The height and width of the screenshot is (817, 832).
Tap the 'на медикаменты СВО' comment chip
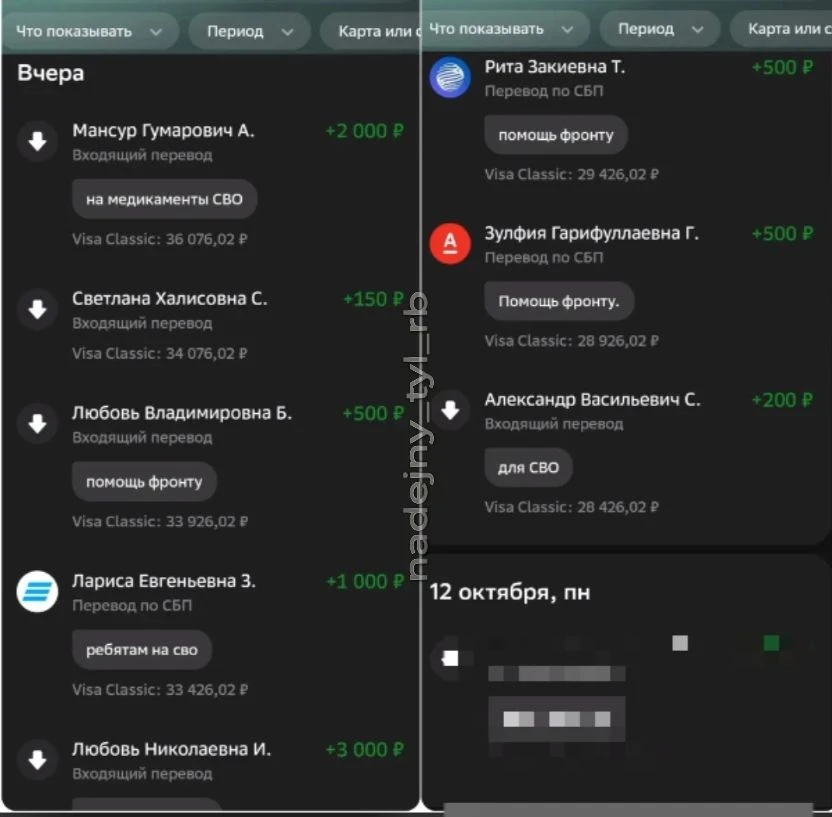[164, 199]
